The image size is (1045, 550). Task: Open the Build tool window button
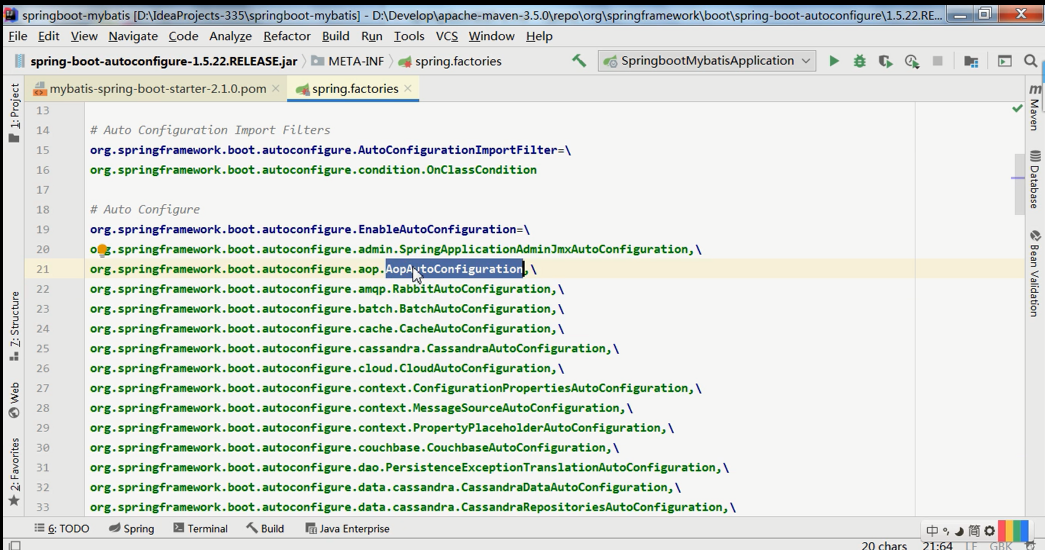point(265,529)
